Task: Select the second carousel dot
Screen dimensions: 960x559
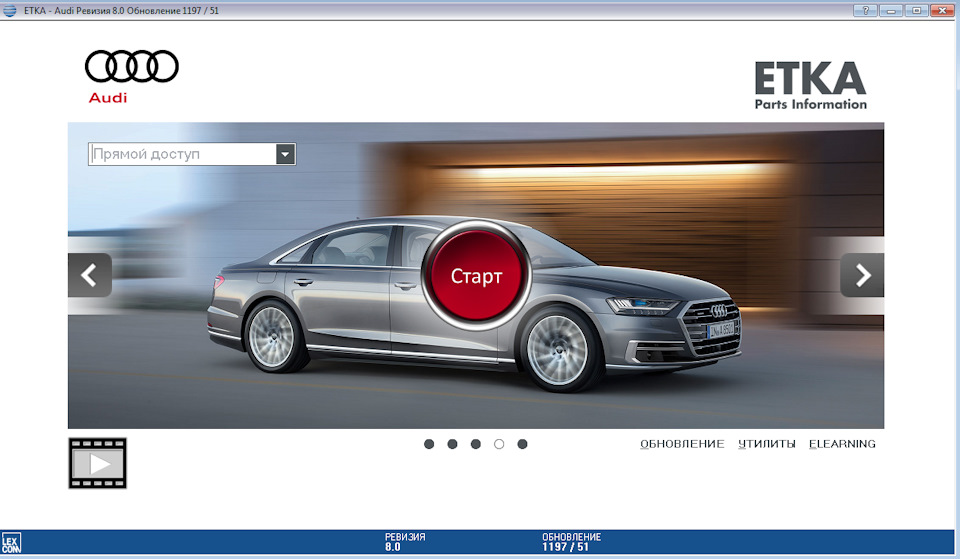Action: (x=452, y=444)
